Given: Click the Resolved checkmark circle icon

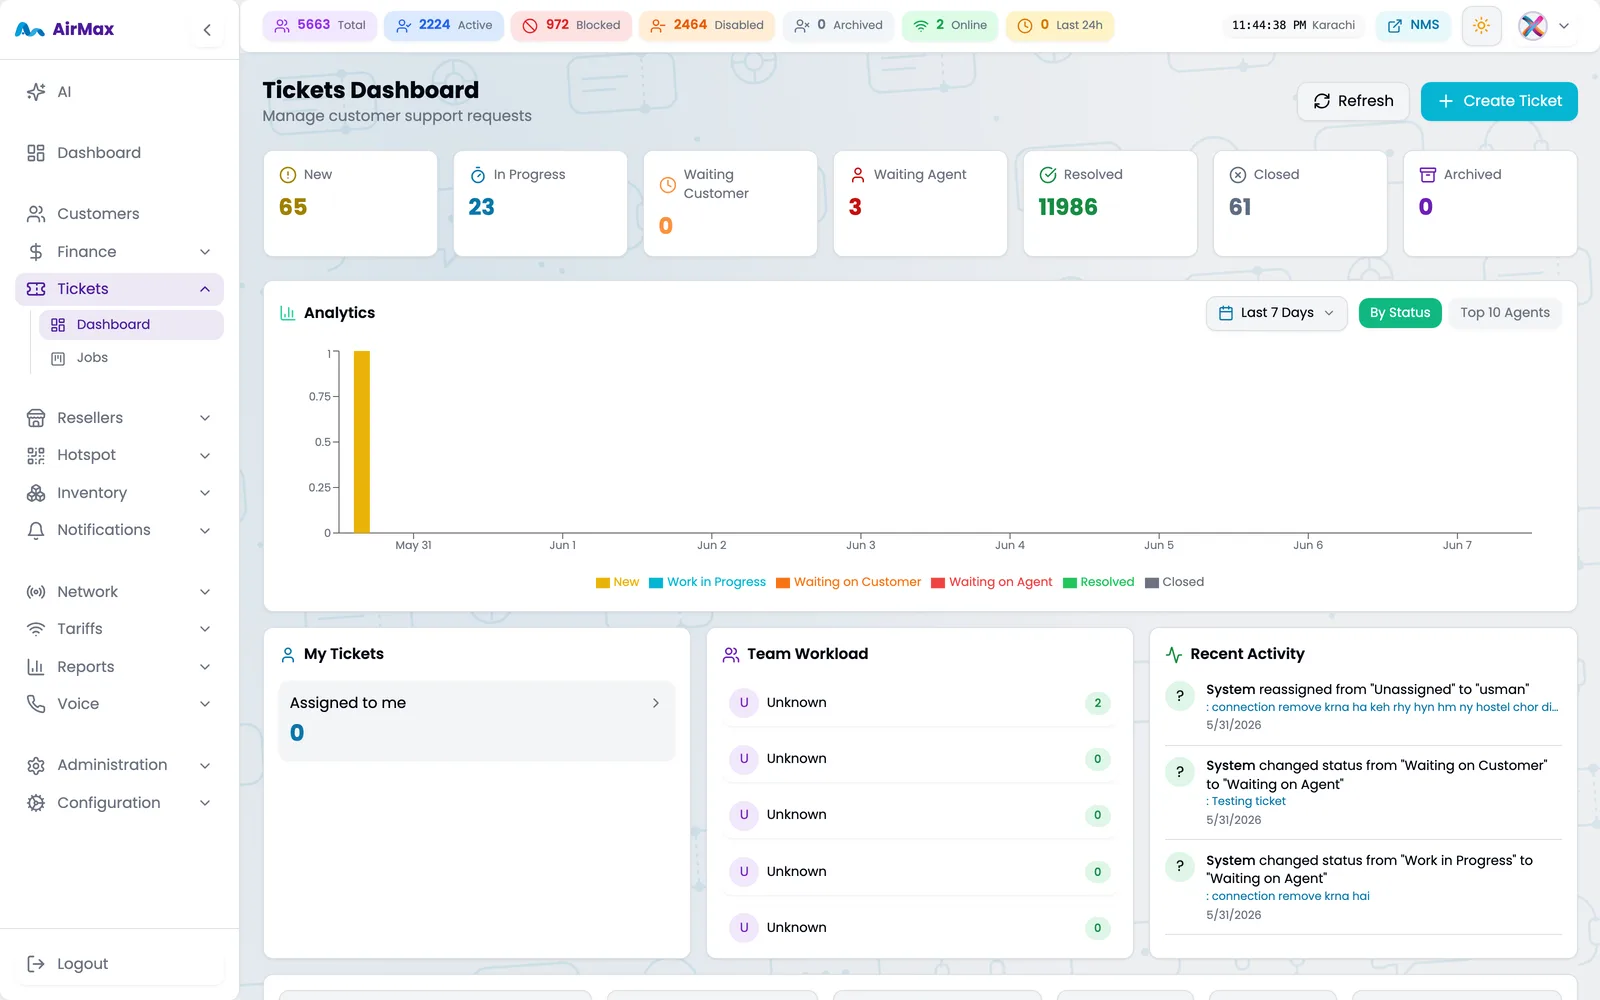Looking at the screenshot, I should 1048,175.
